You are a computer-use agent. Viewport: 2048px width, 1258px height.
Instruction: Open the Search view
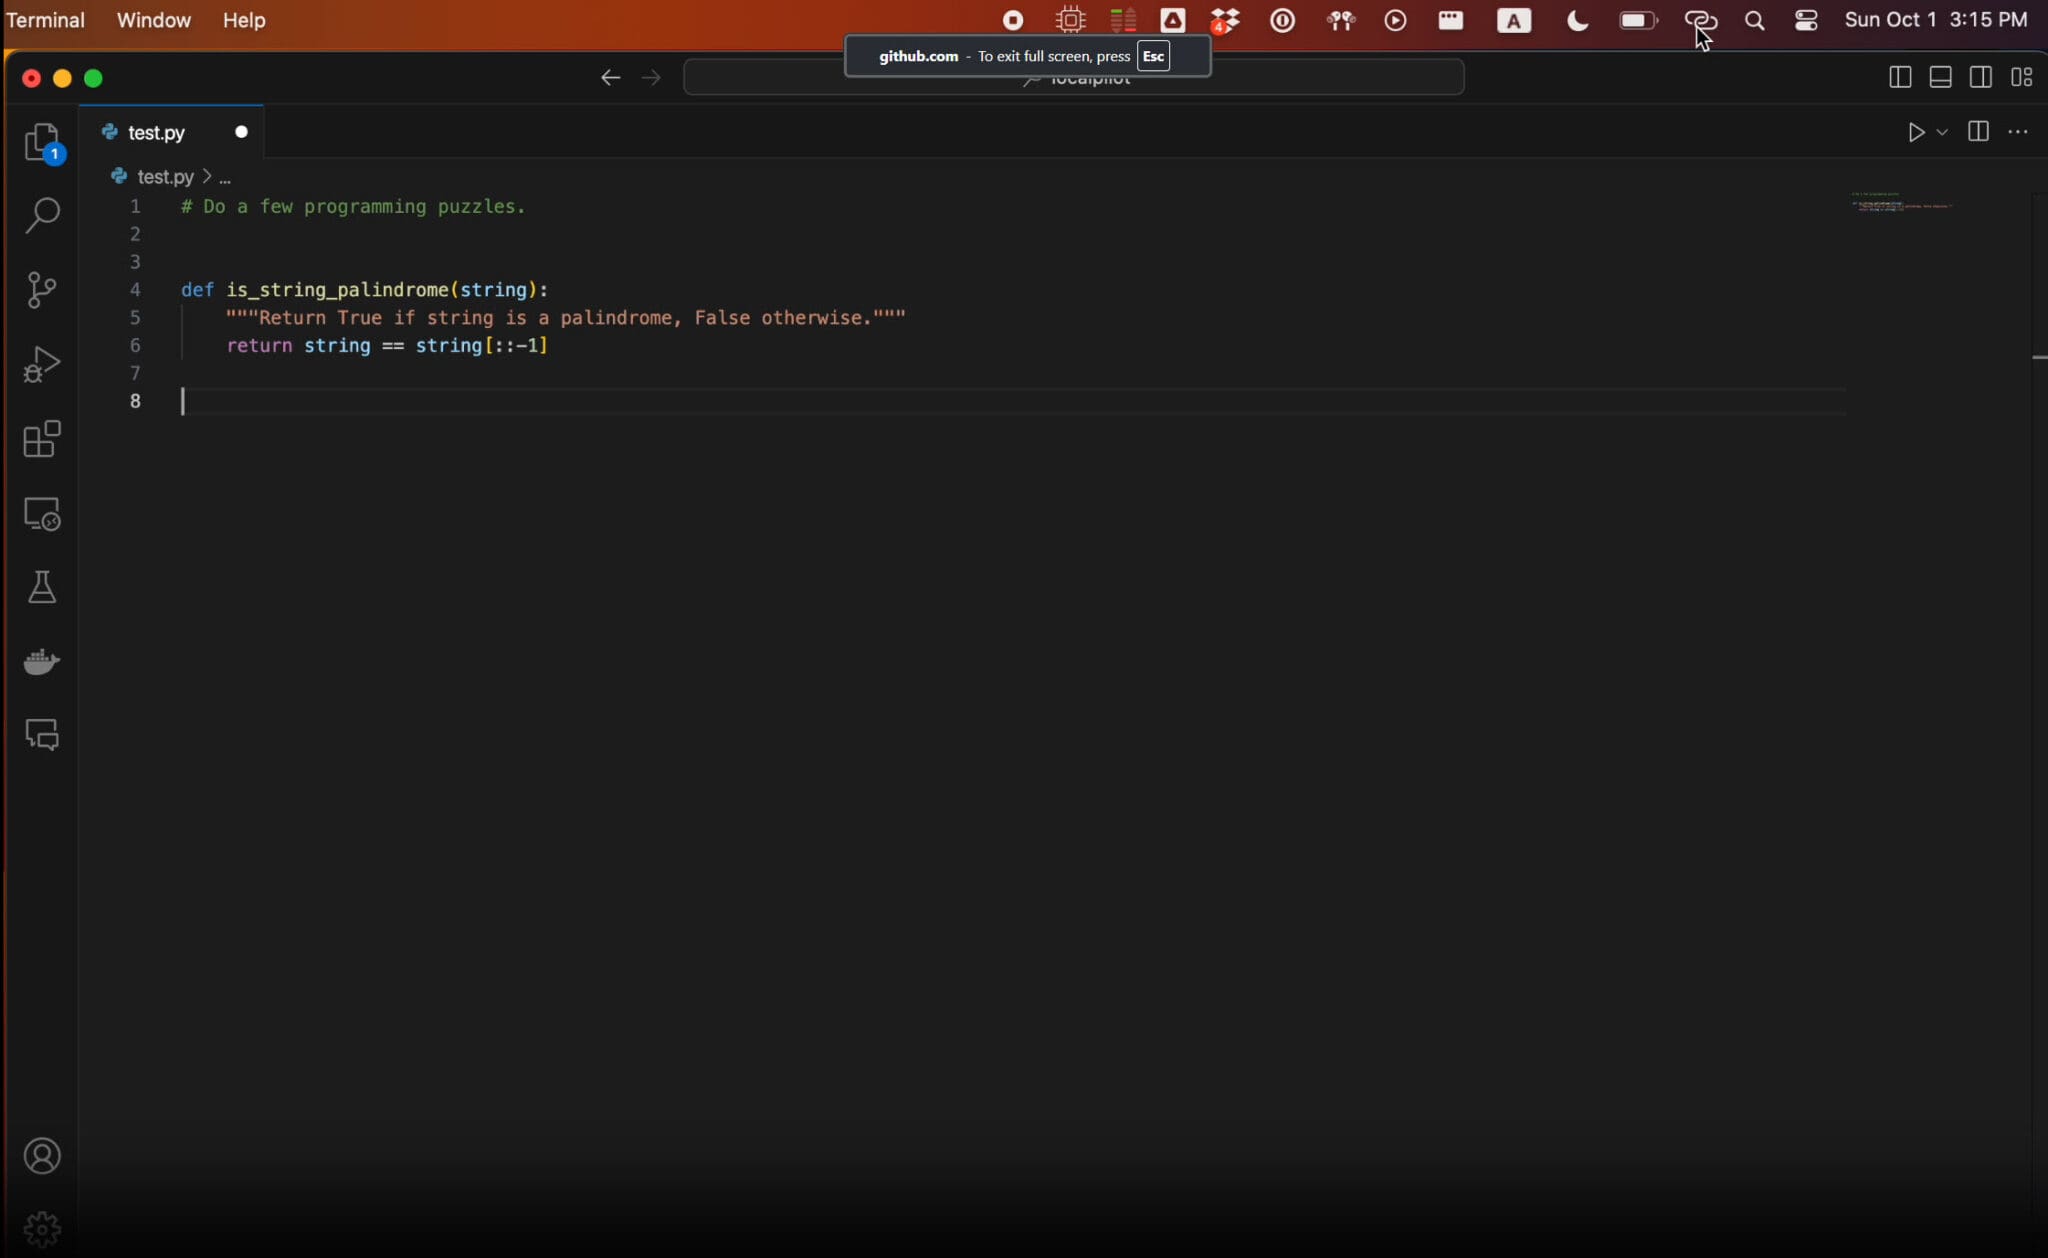click(x=42, y=215)
